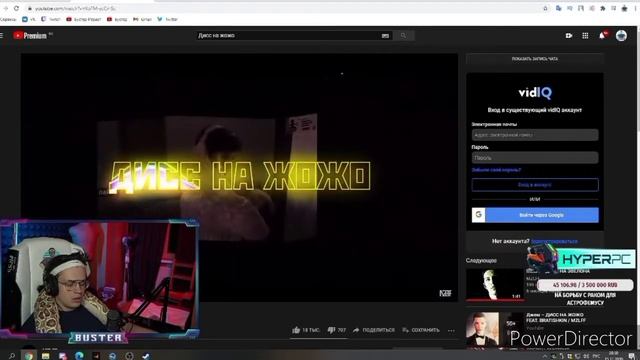This screenshot has width=640, height=360.
Task: Open the on-screen keyboard in search box
Action: 385,36
